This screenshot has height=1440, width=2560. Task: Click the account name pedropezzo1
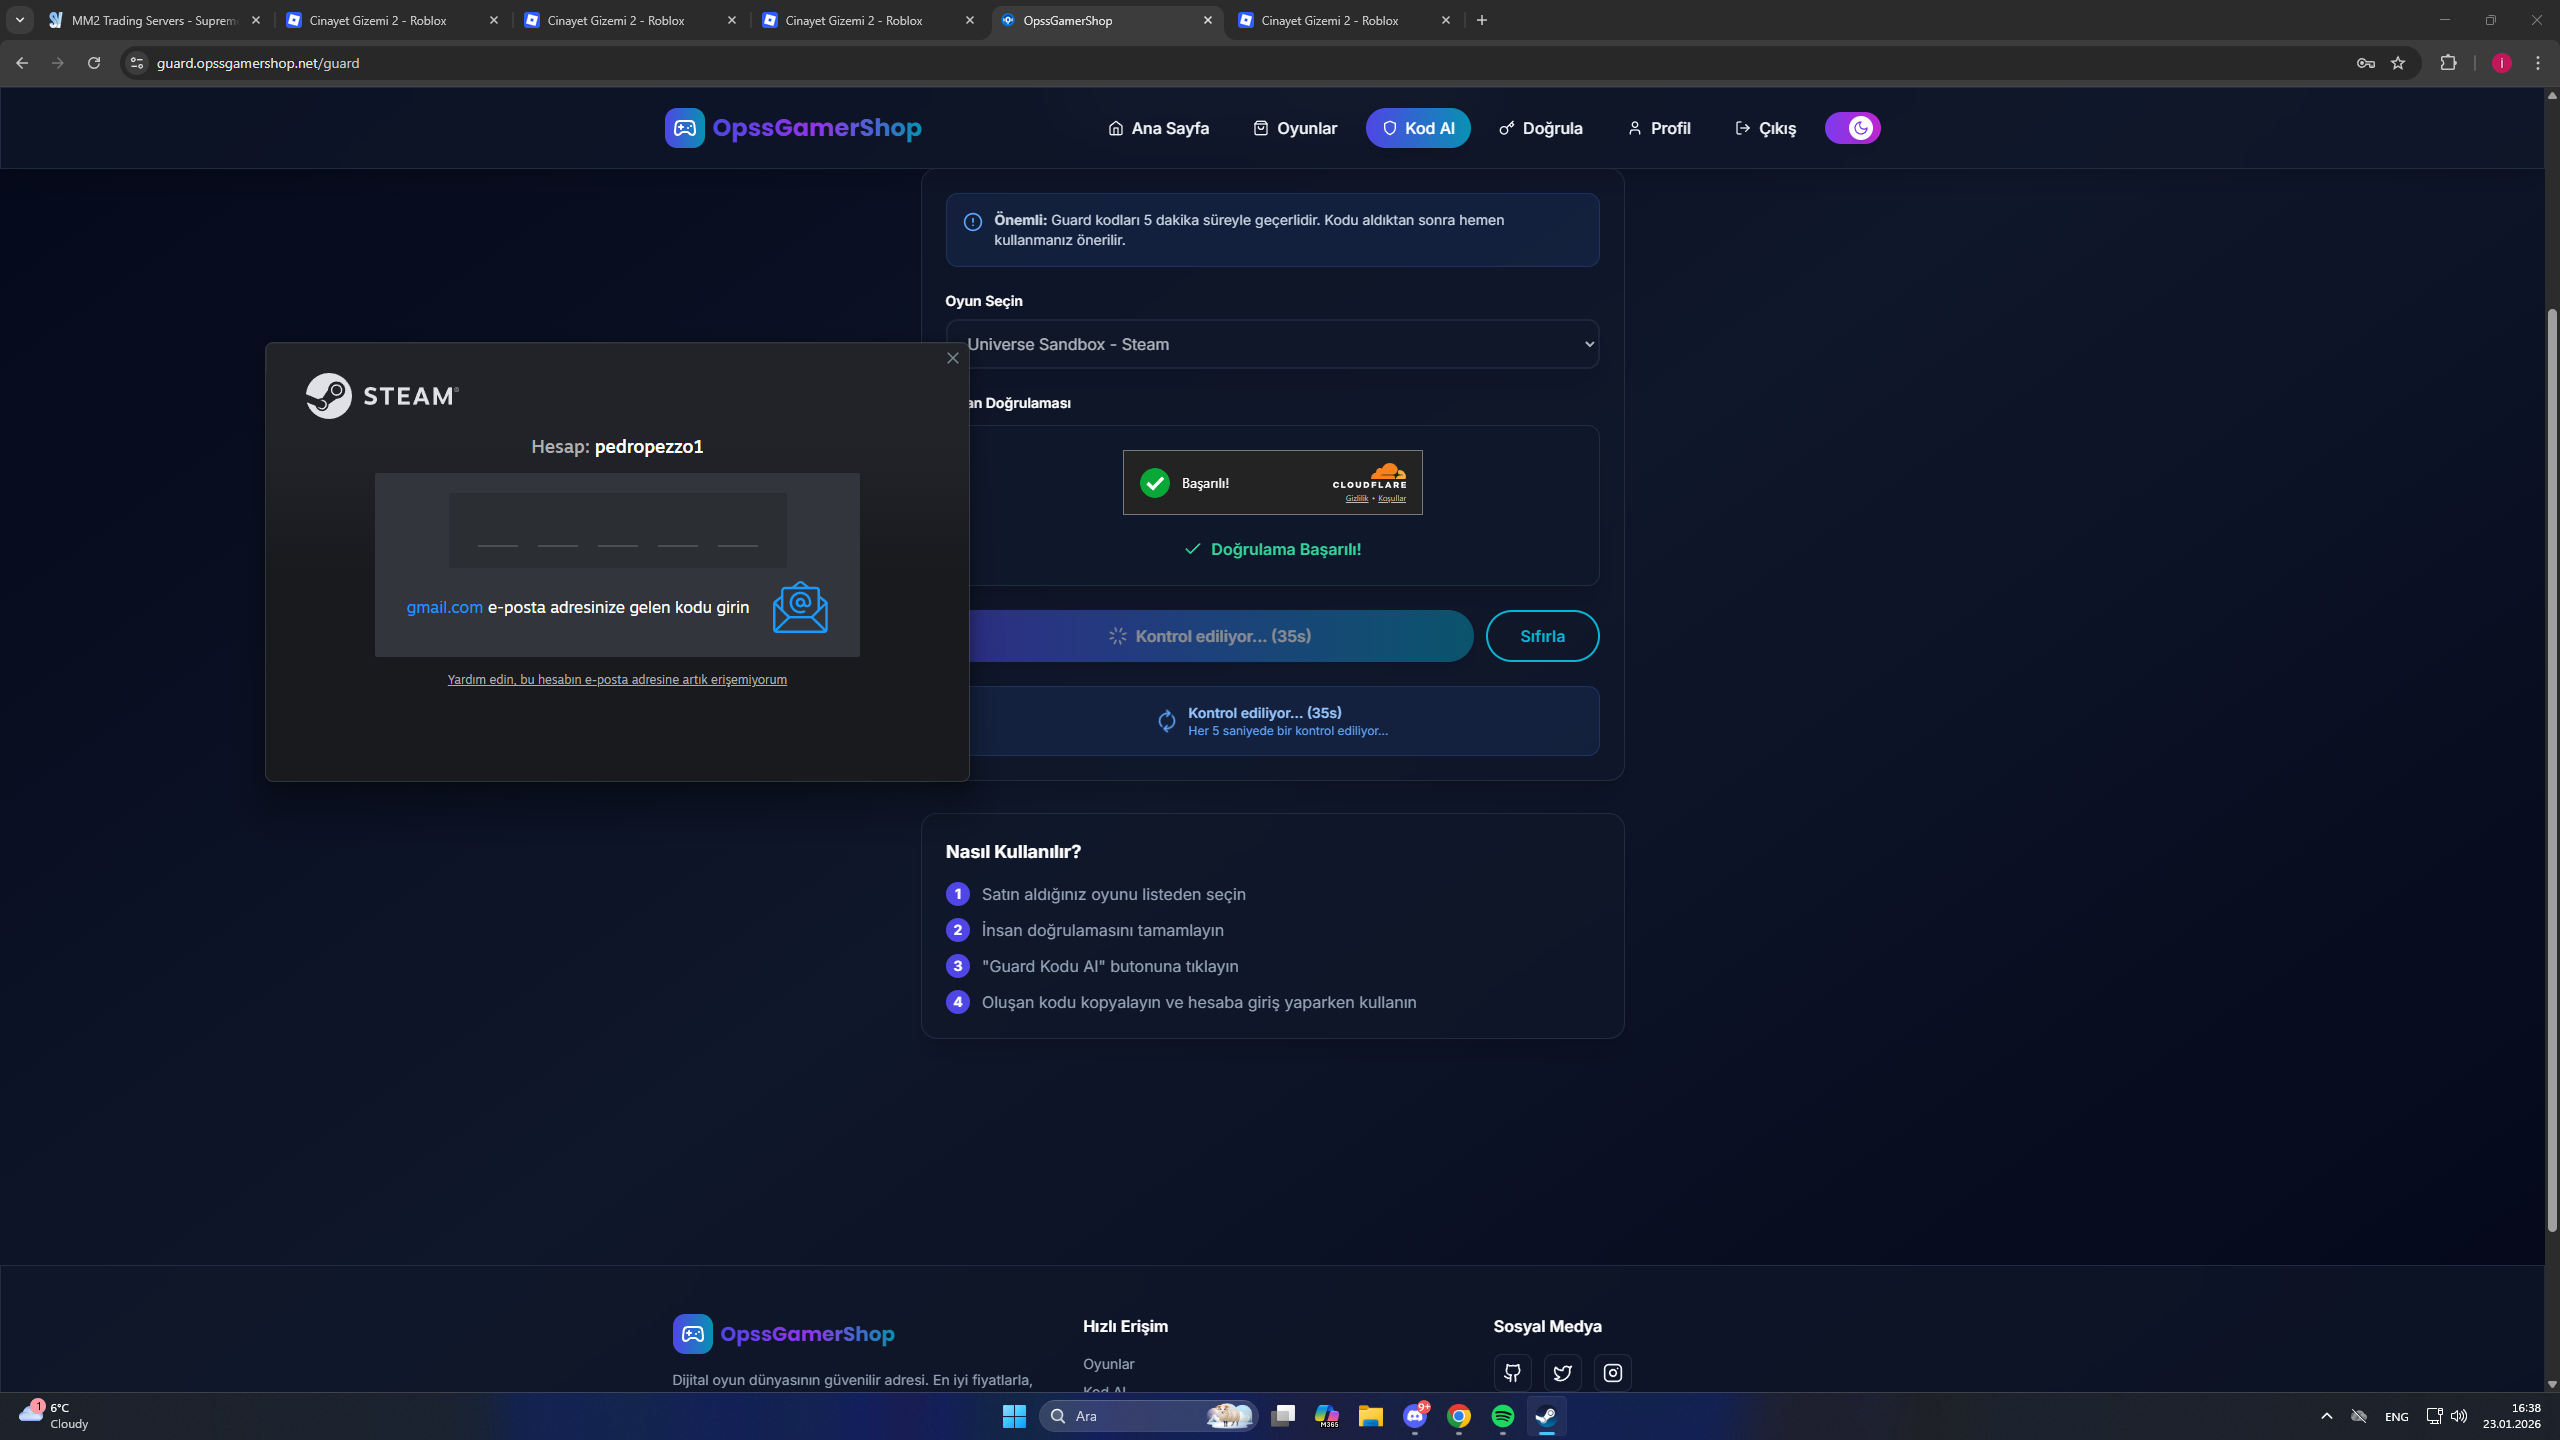pyautogui.click(x=649, y=447)
